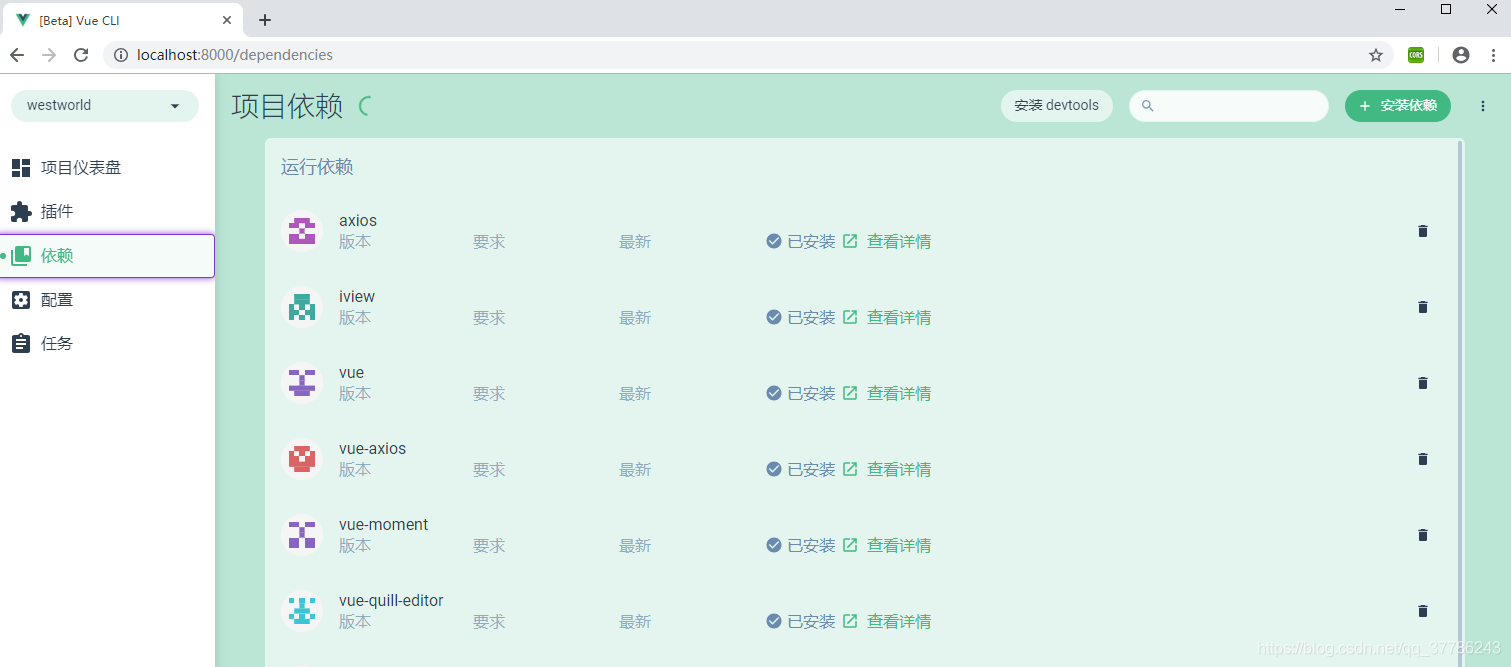1511x667 pixels.
Task: Uninstall vue-moment via trash icon
Action: 1422,535
